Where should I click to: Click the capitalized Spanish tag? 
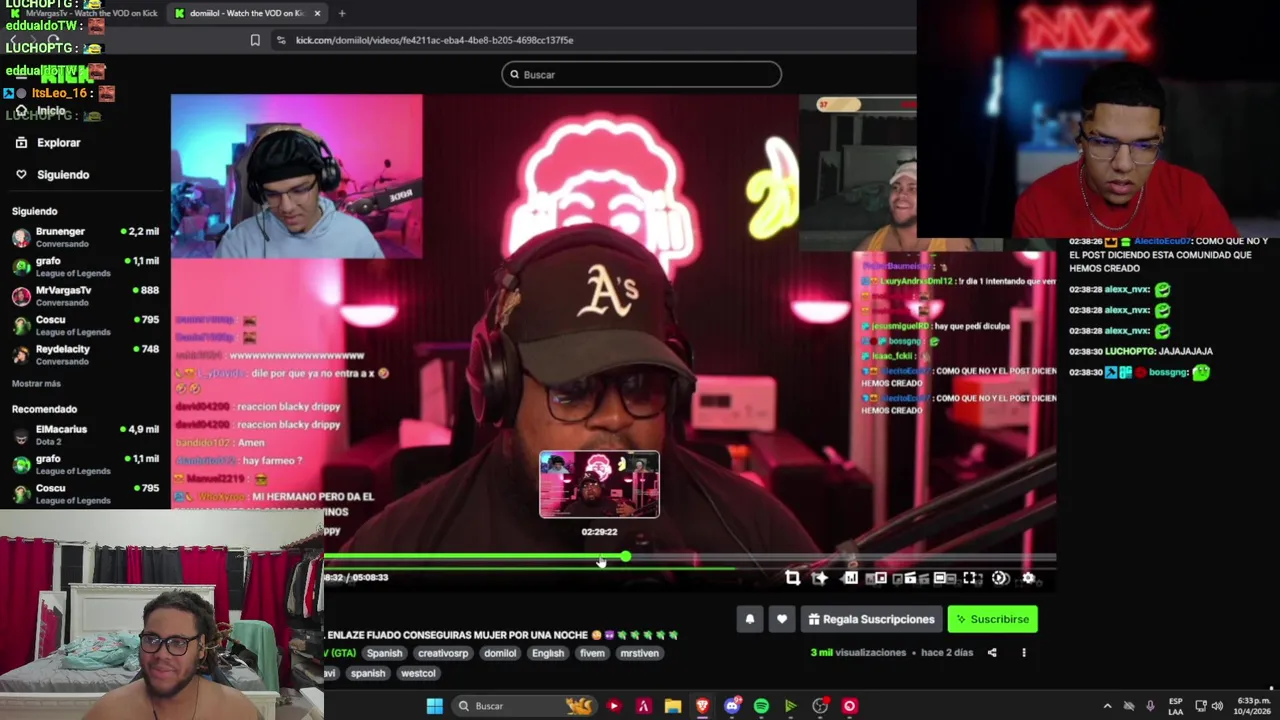[384, 653]
